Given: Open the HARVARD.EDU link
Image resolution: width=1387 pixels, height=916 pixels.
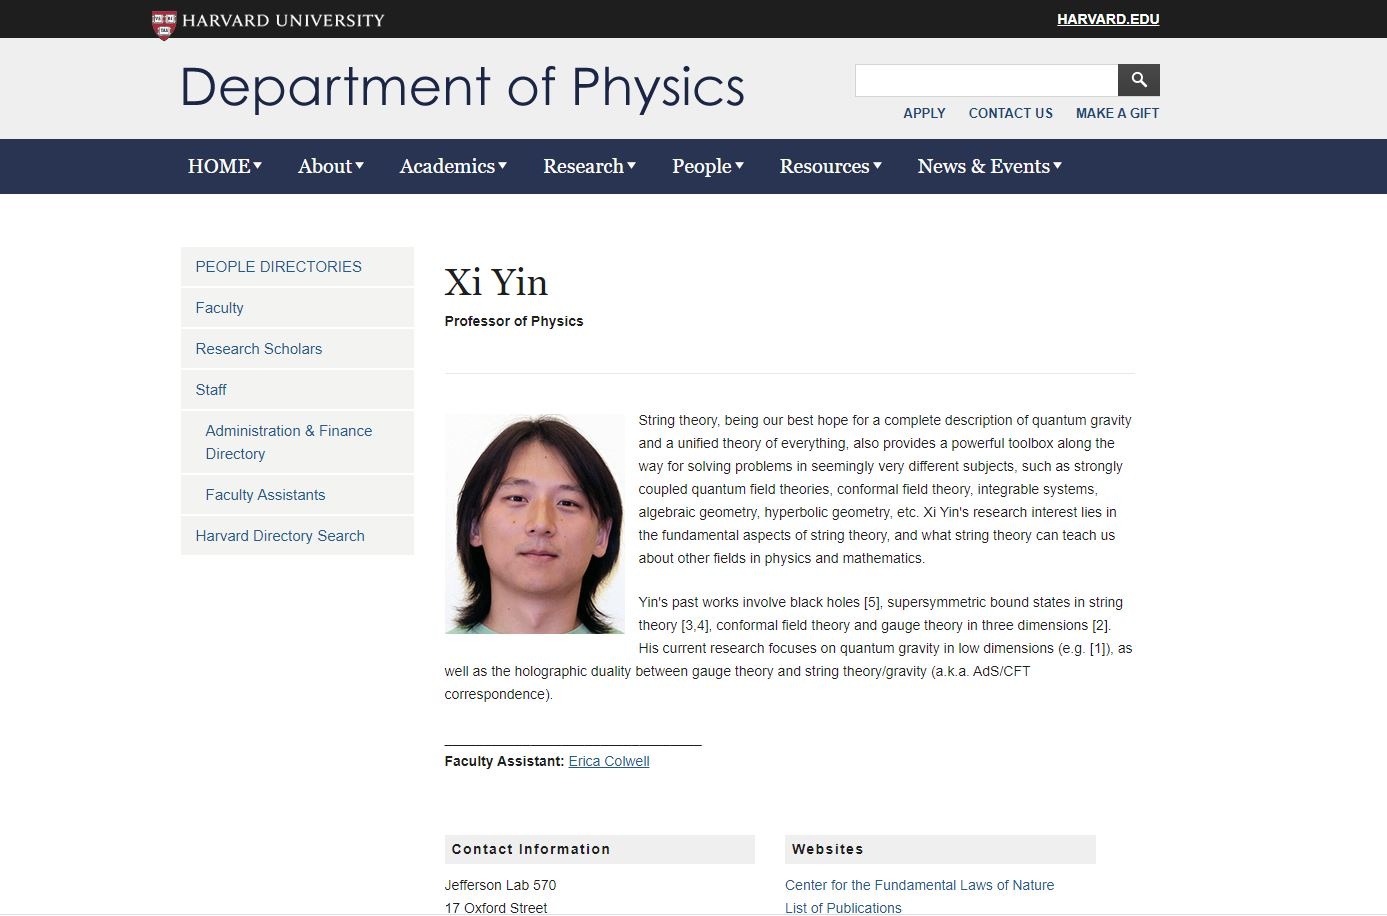Looking at the screenshot, I should 1108,18.
